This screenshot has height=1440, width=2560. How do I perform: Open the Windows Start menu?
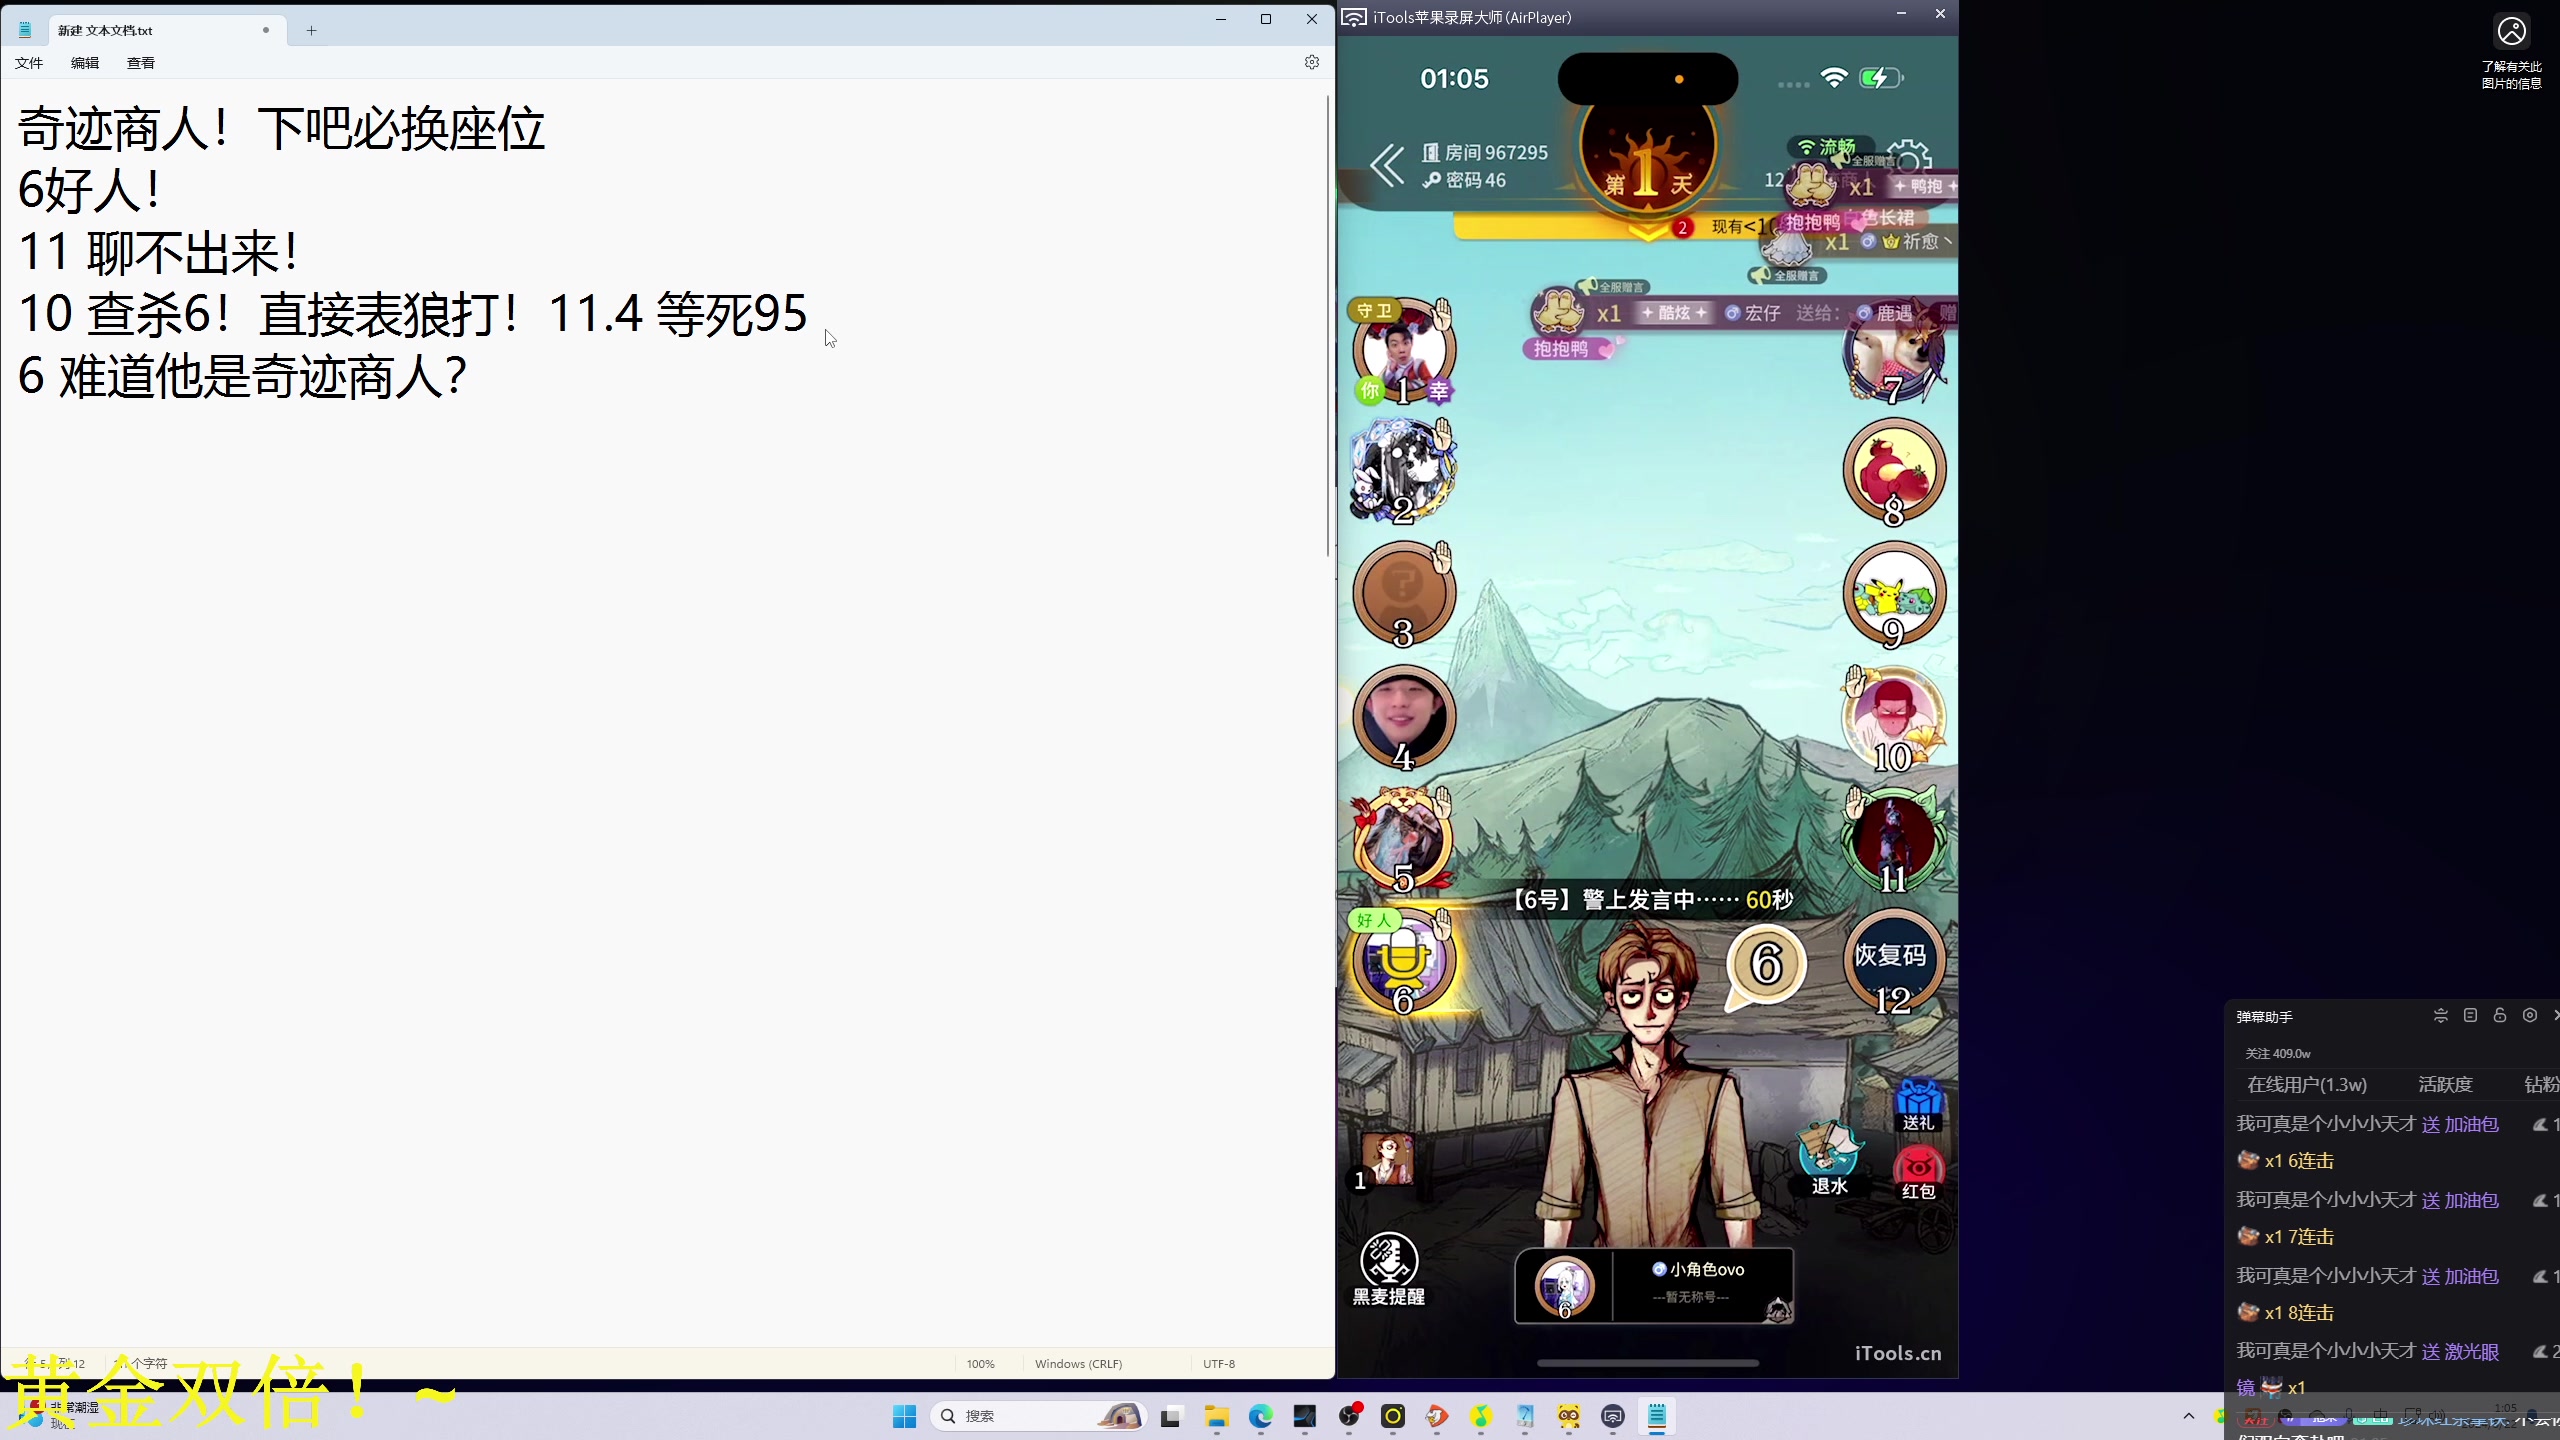pos(904,1416)
